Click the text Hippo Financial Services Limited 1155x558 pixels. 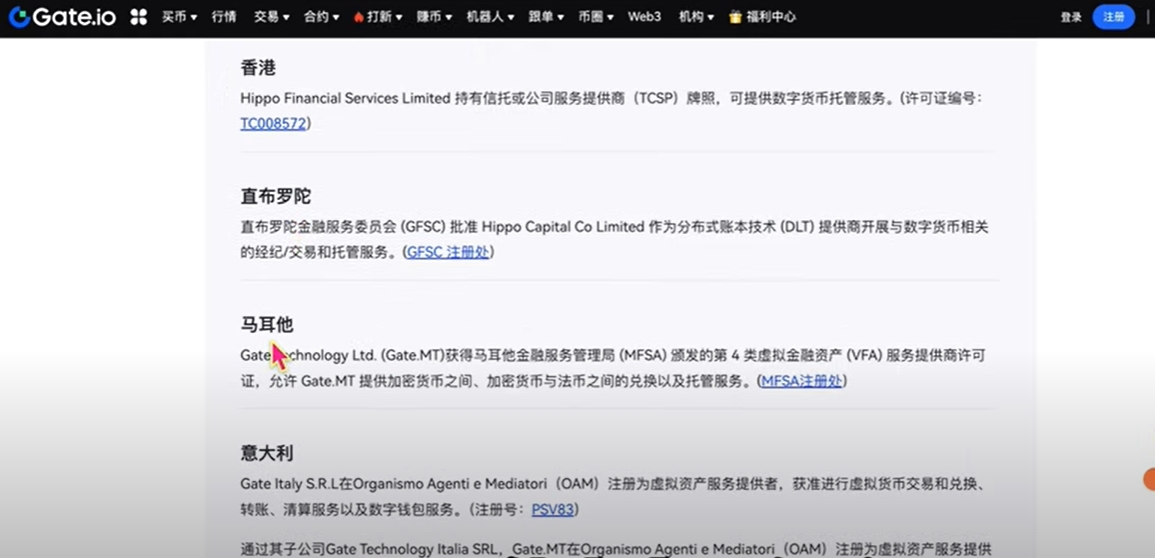(345, 98)
